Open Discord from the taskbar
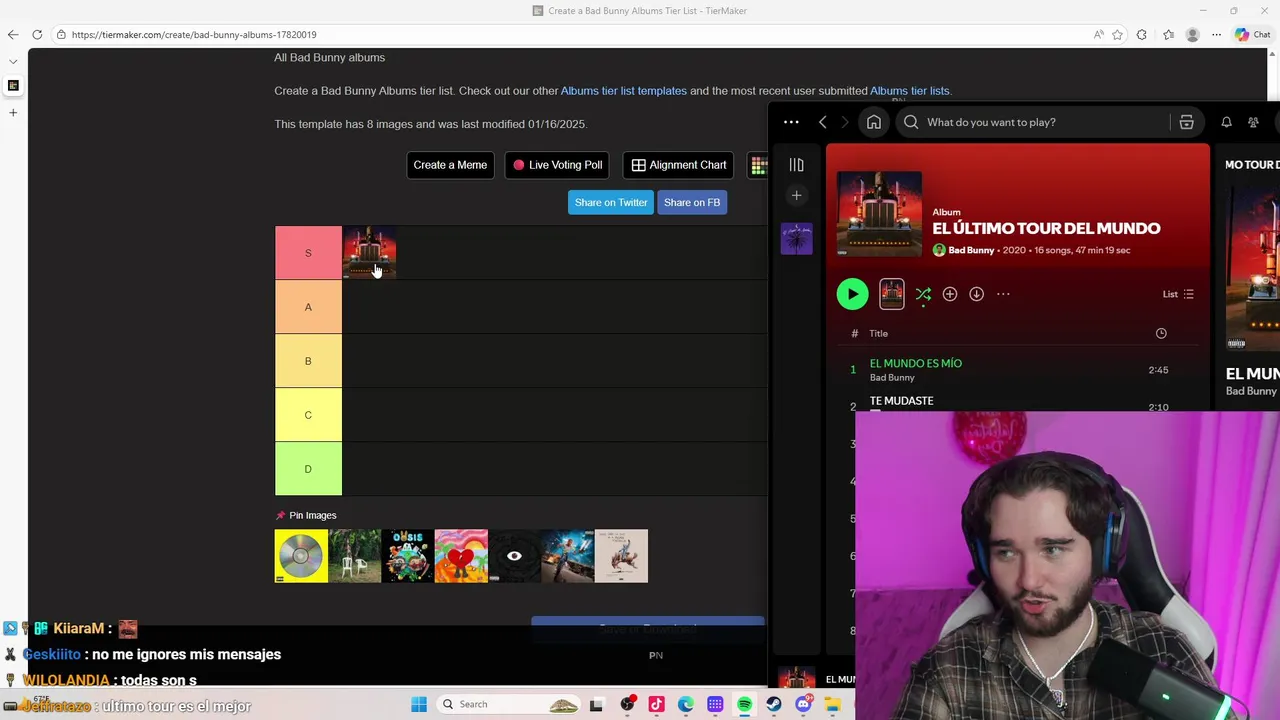This screenshot has width=1280, height=720. (x=803, y=705)
